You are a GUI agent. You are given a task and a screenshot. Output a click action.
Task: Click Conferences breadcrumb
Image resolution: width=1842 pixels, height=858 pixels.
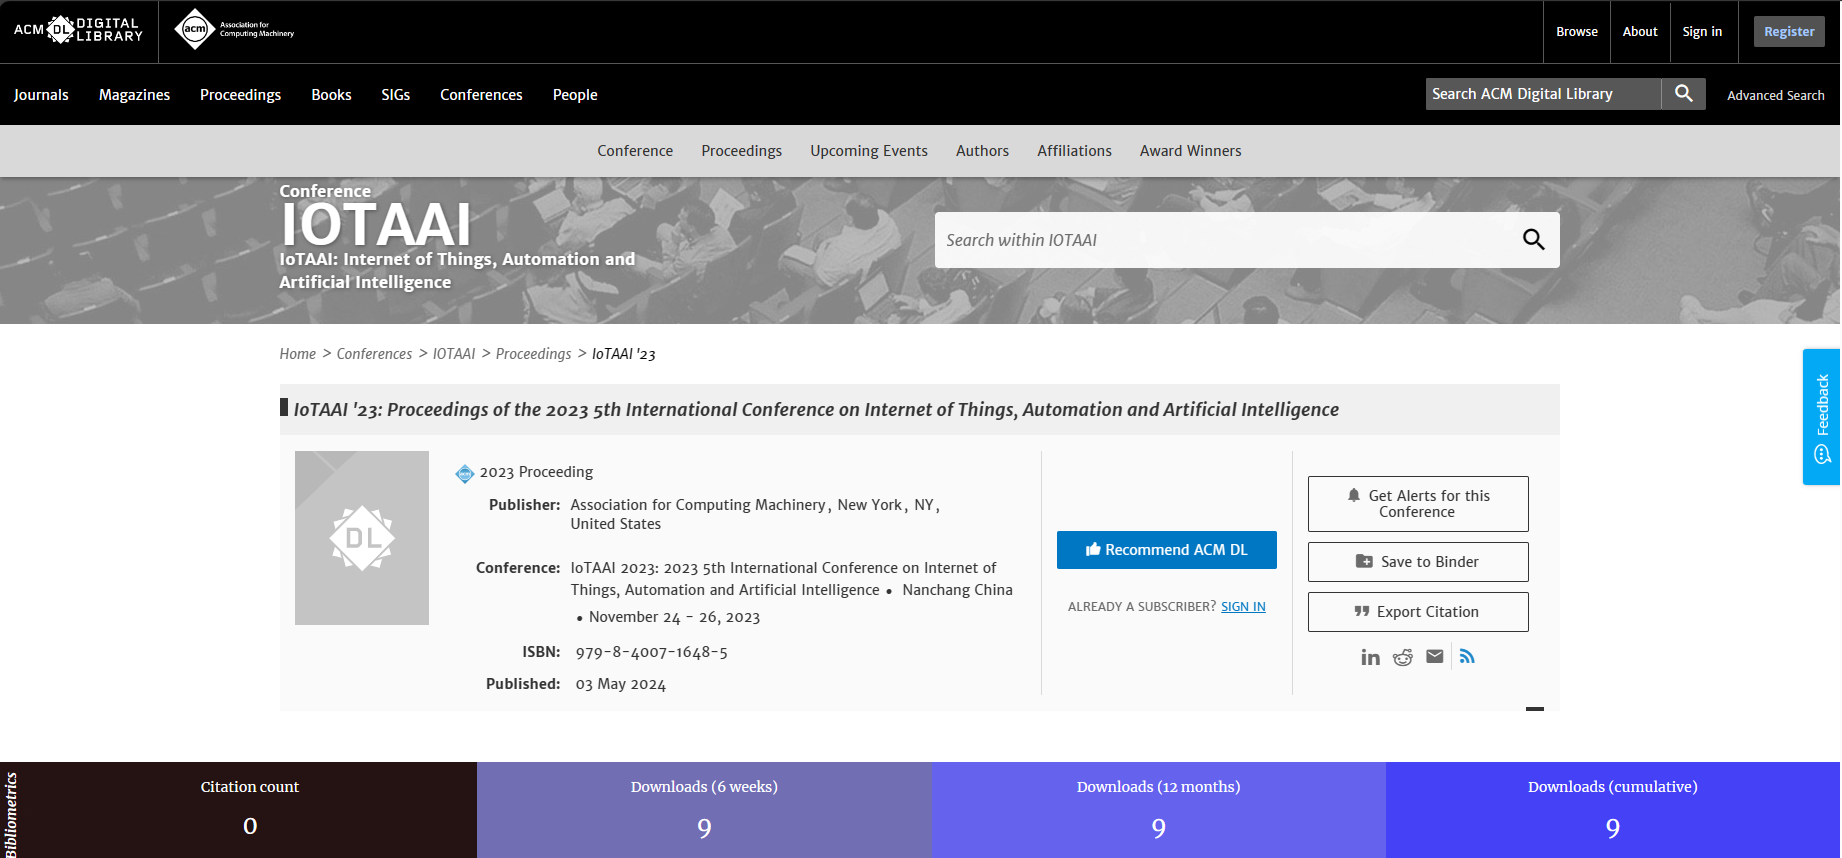[x=374, y=354]
